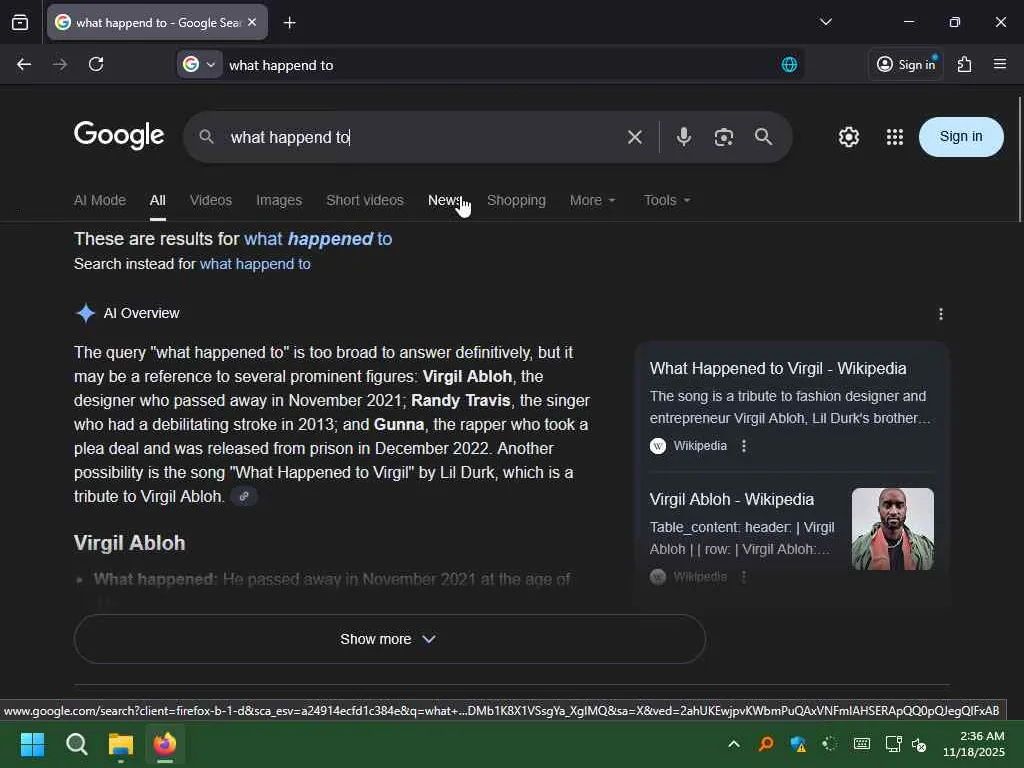Click the source link chip after 'Virgil Abloh.'

click(244, 496)
